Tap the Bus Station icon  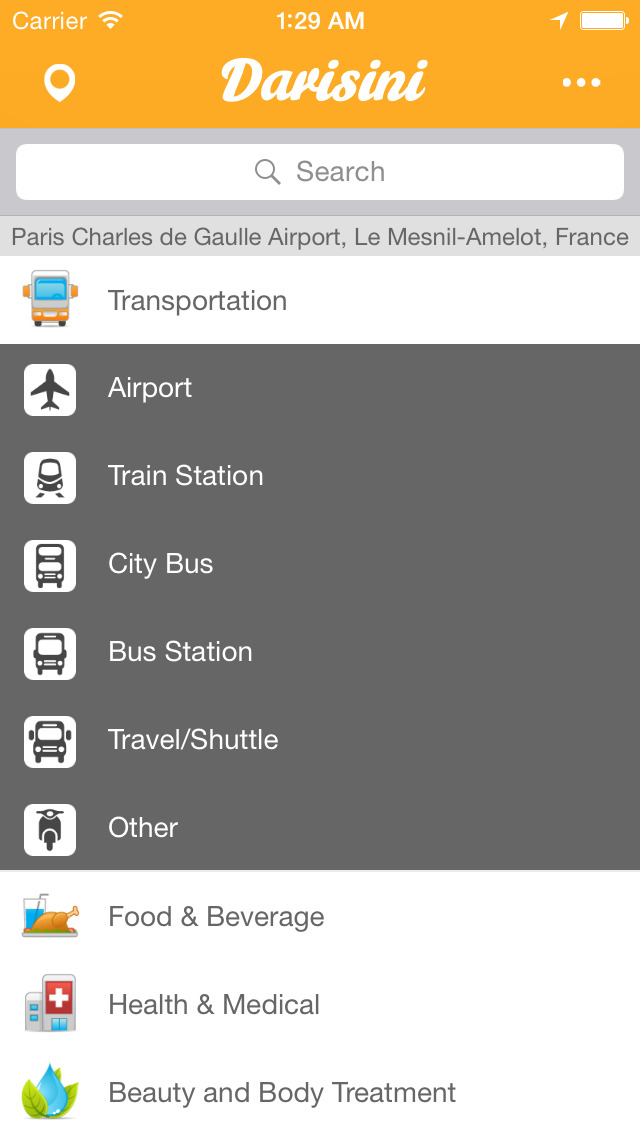pyautogui.click(x=50, y=653)
